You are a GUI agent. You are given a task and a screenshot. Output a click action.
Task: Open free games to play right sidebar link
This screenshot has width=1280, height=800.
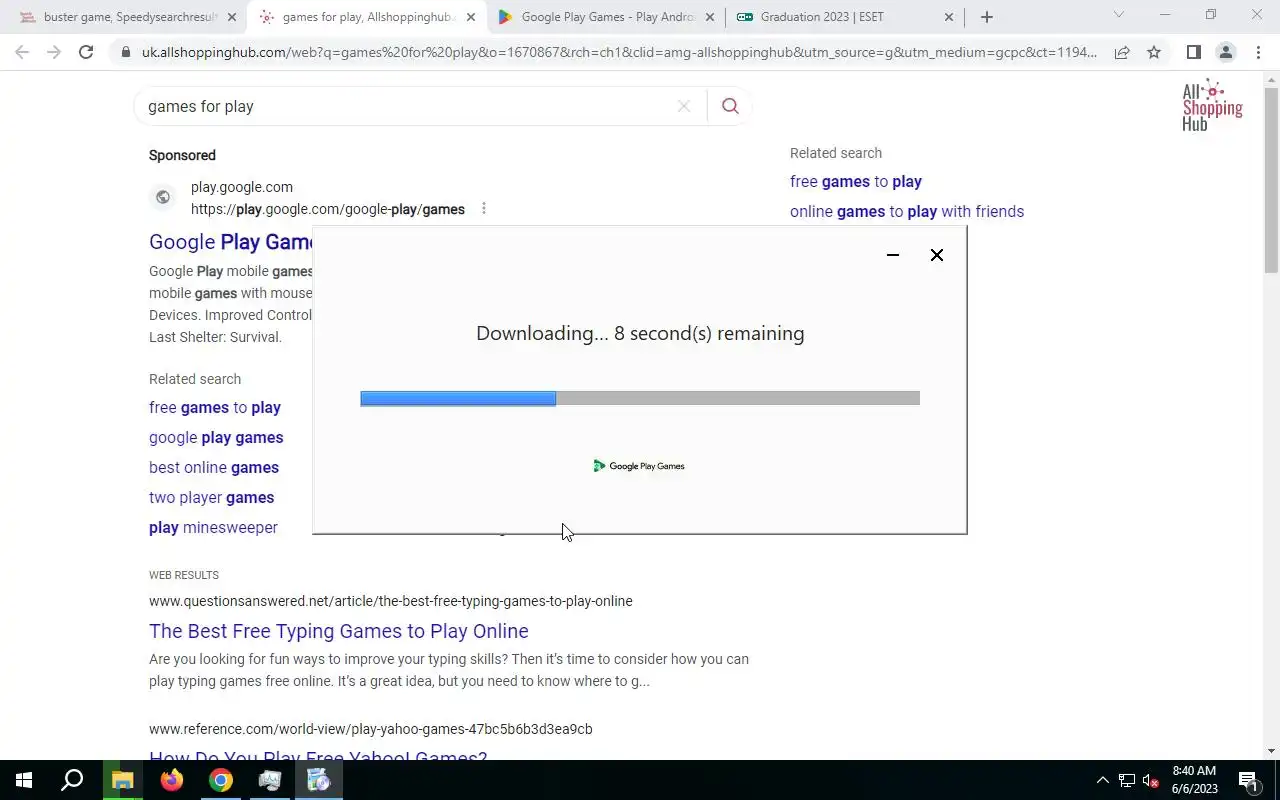click(856, 181)
